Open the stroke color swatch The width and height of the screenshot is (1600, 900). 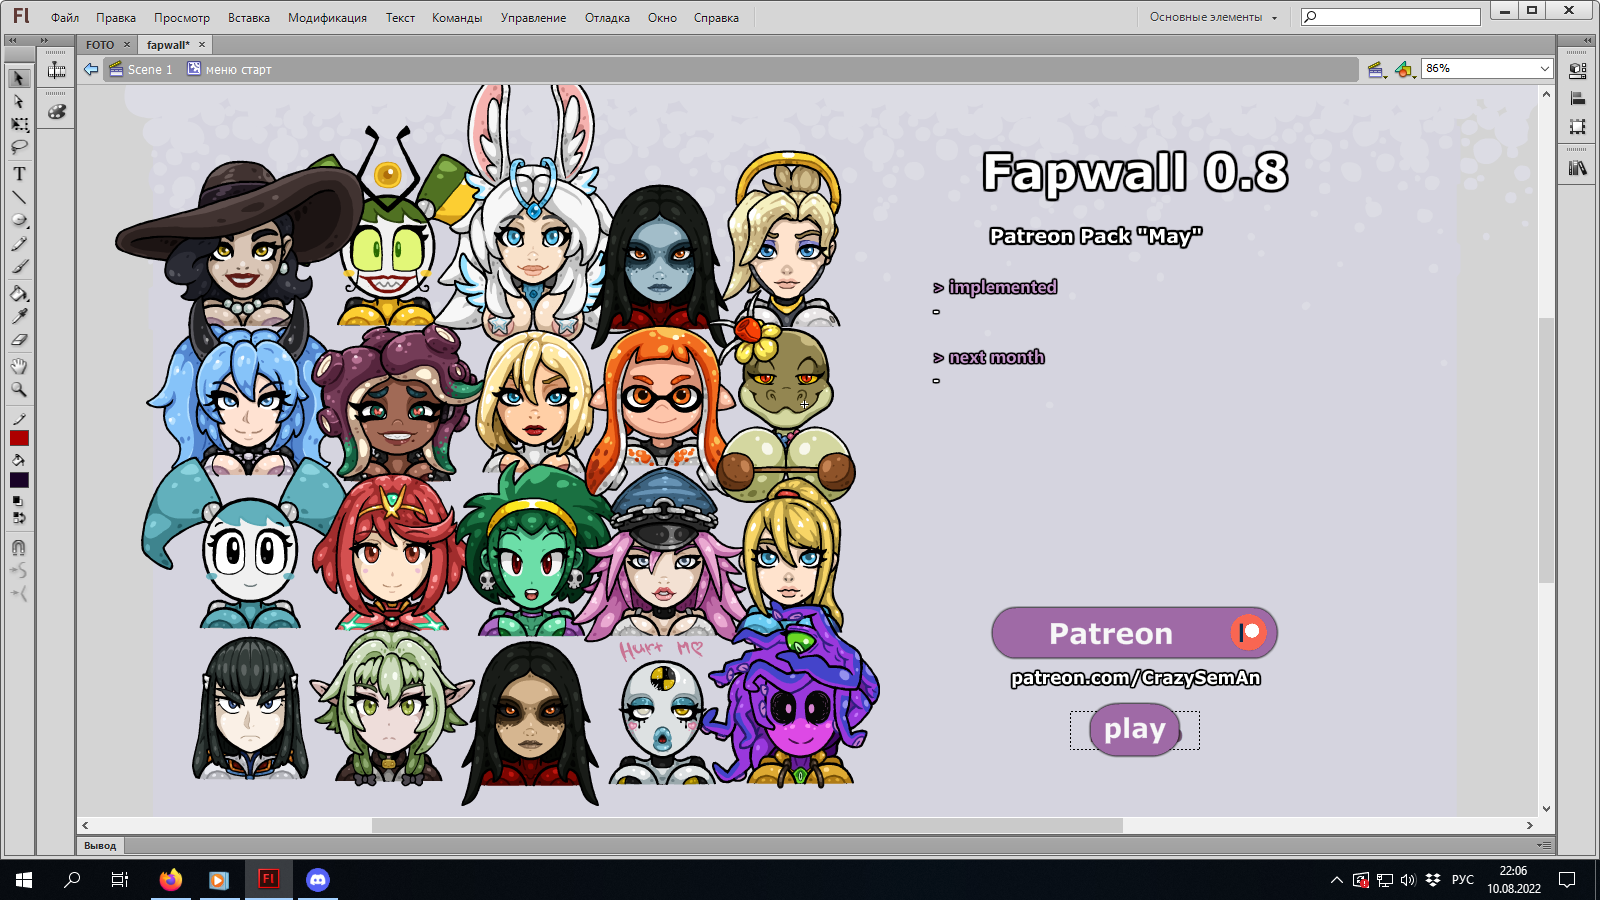(19, 439)
